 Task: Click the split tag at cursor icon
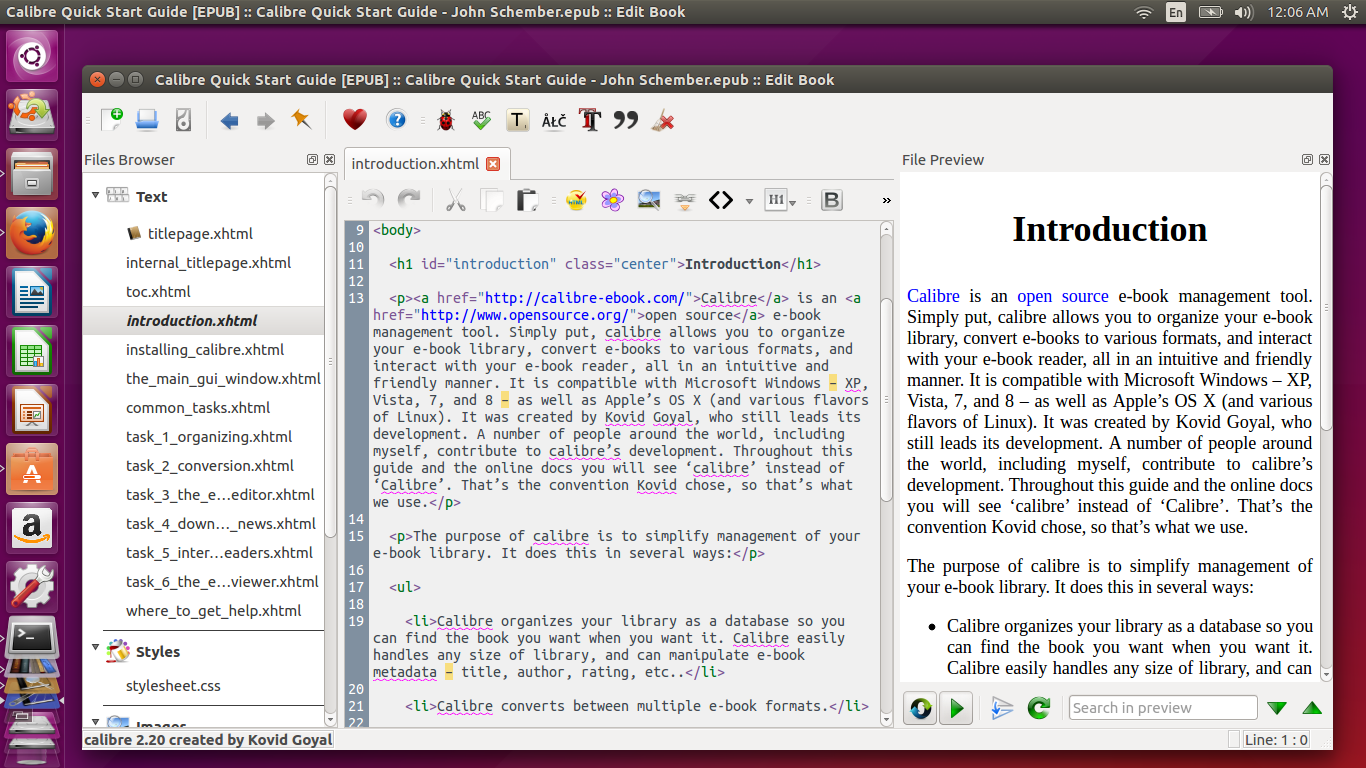tap(1002, 708)
